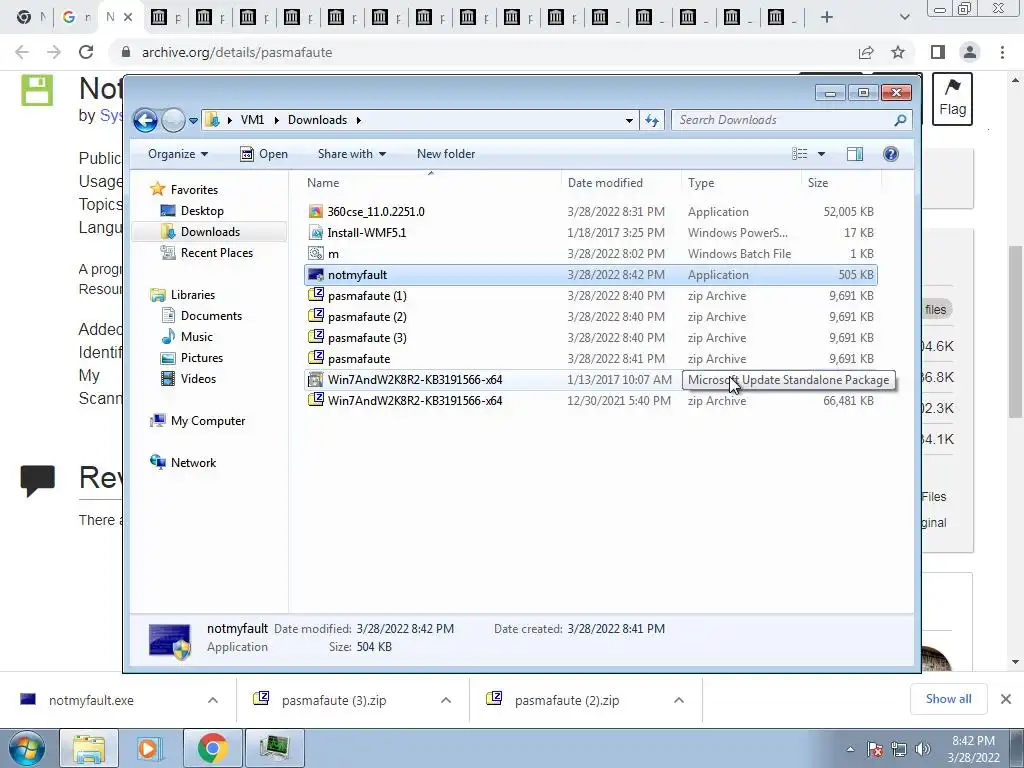Click the refresh button next to address bar
The image size is (1024, 768).
(652, 120)
